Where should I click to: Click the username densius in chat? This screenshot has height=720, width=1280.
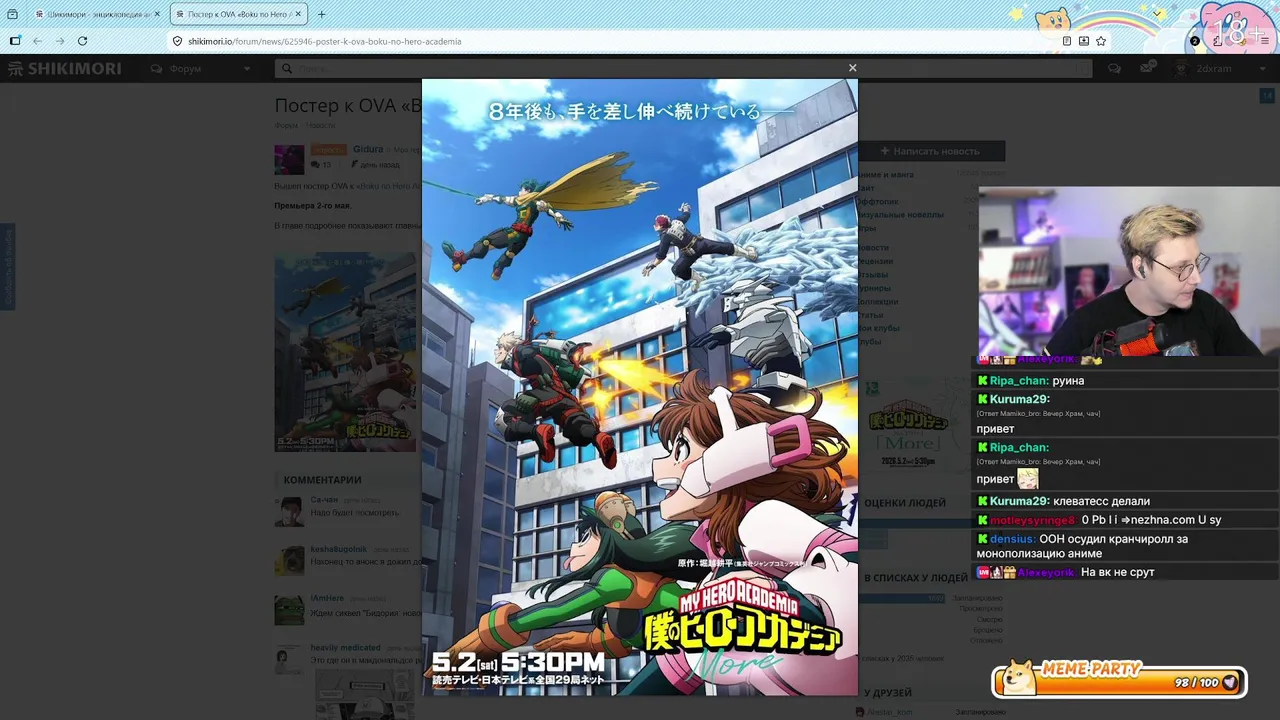1013,539
